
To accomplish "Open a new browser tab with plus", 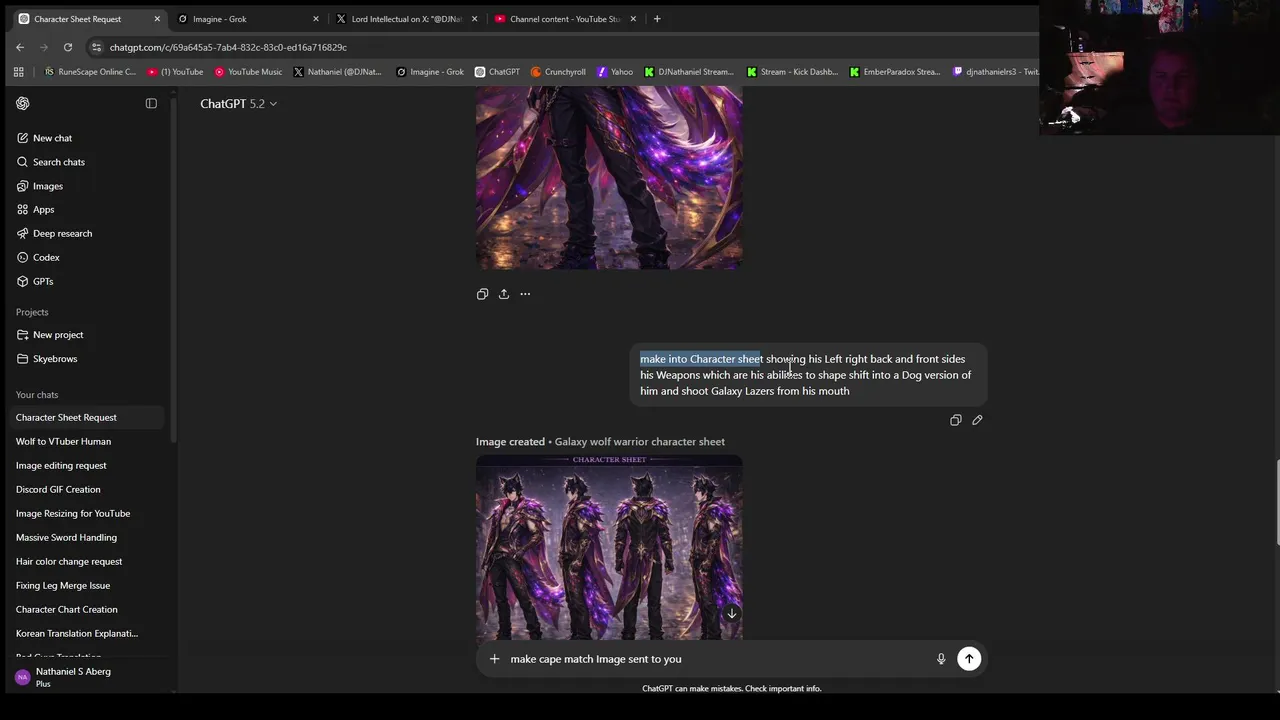I will pyautogui.click(x=656, y=19).
